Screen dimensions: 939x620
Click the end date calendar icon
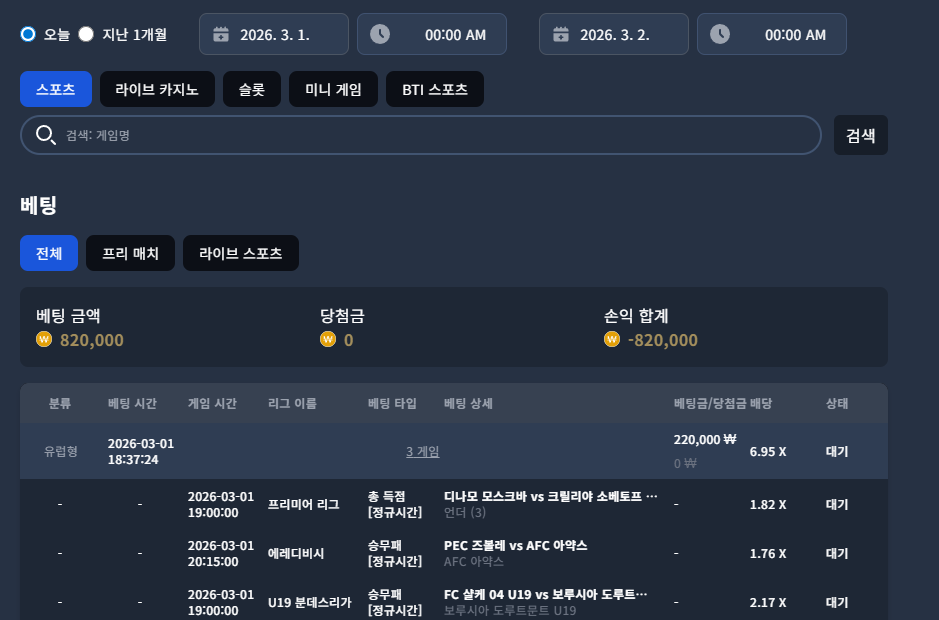pyautogui.click(x=561, y=34)
